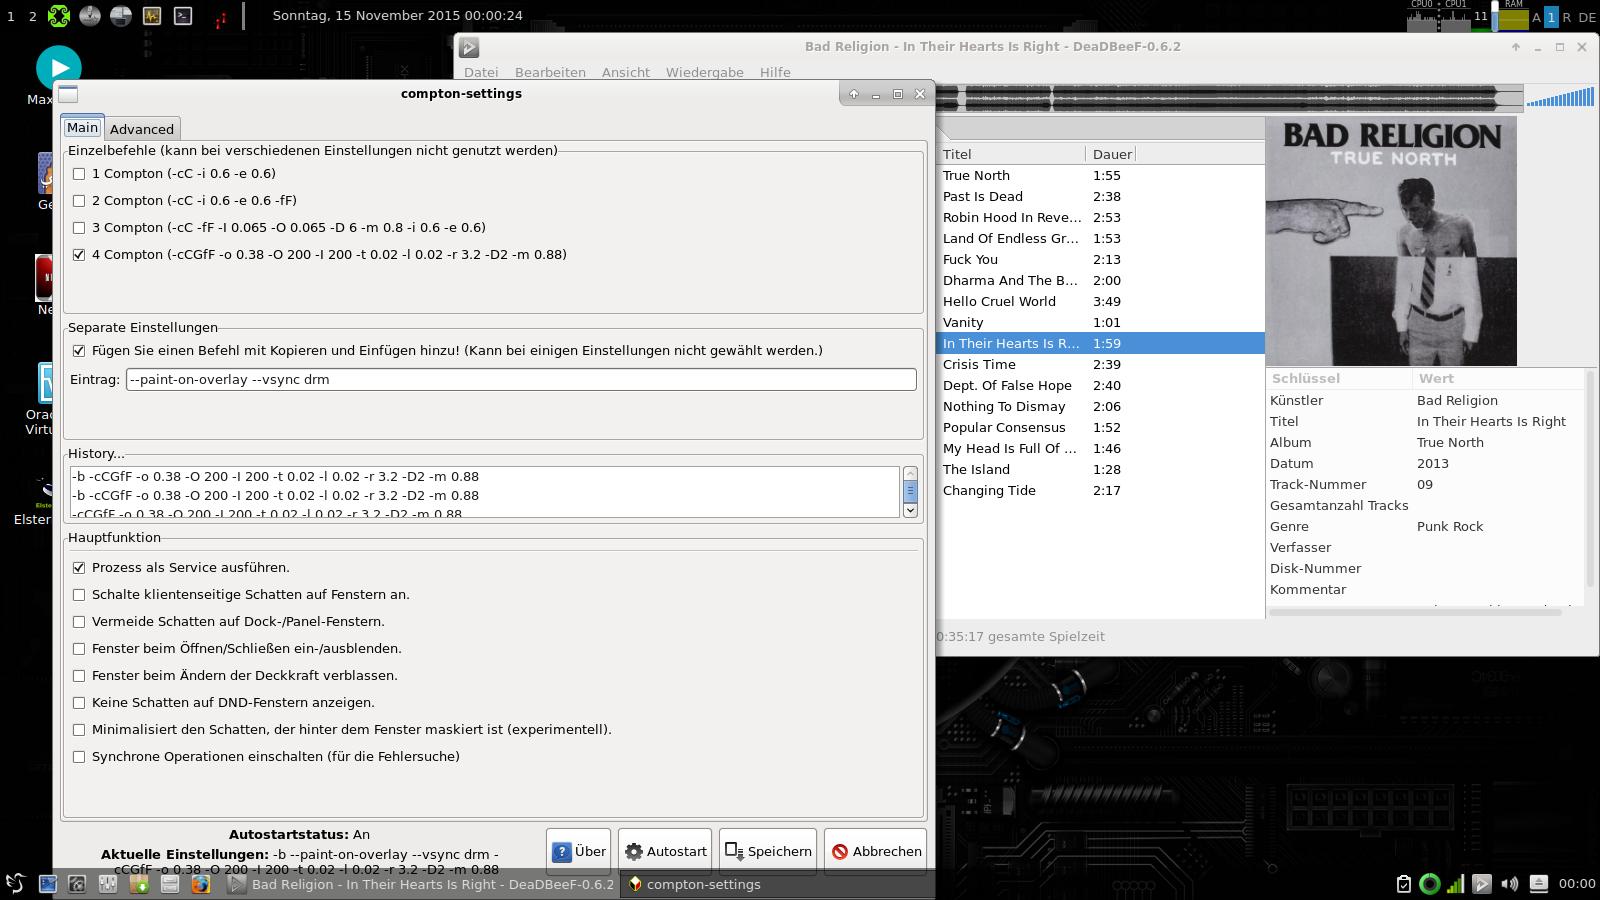Click the Autostart button
The height and width of the screenshot is (900, 1600).
pyautogui.click(x=665, y=852)
